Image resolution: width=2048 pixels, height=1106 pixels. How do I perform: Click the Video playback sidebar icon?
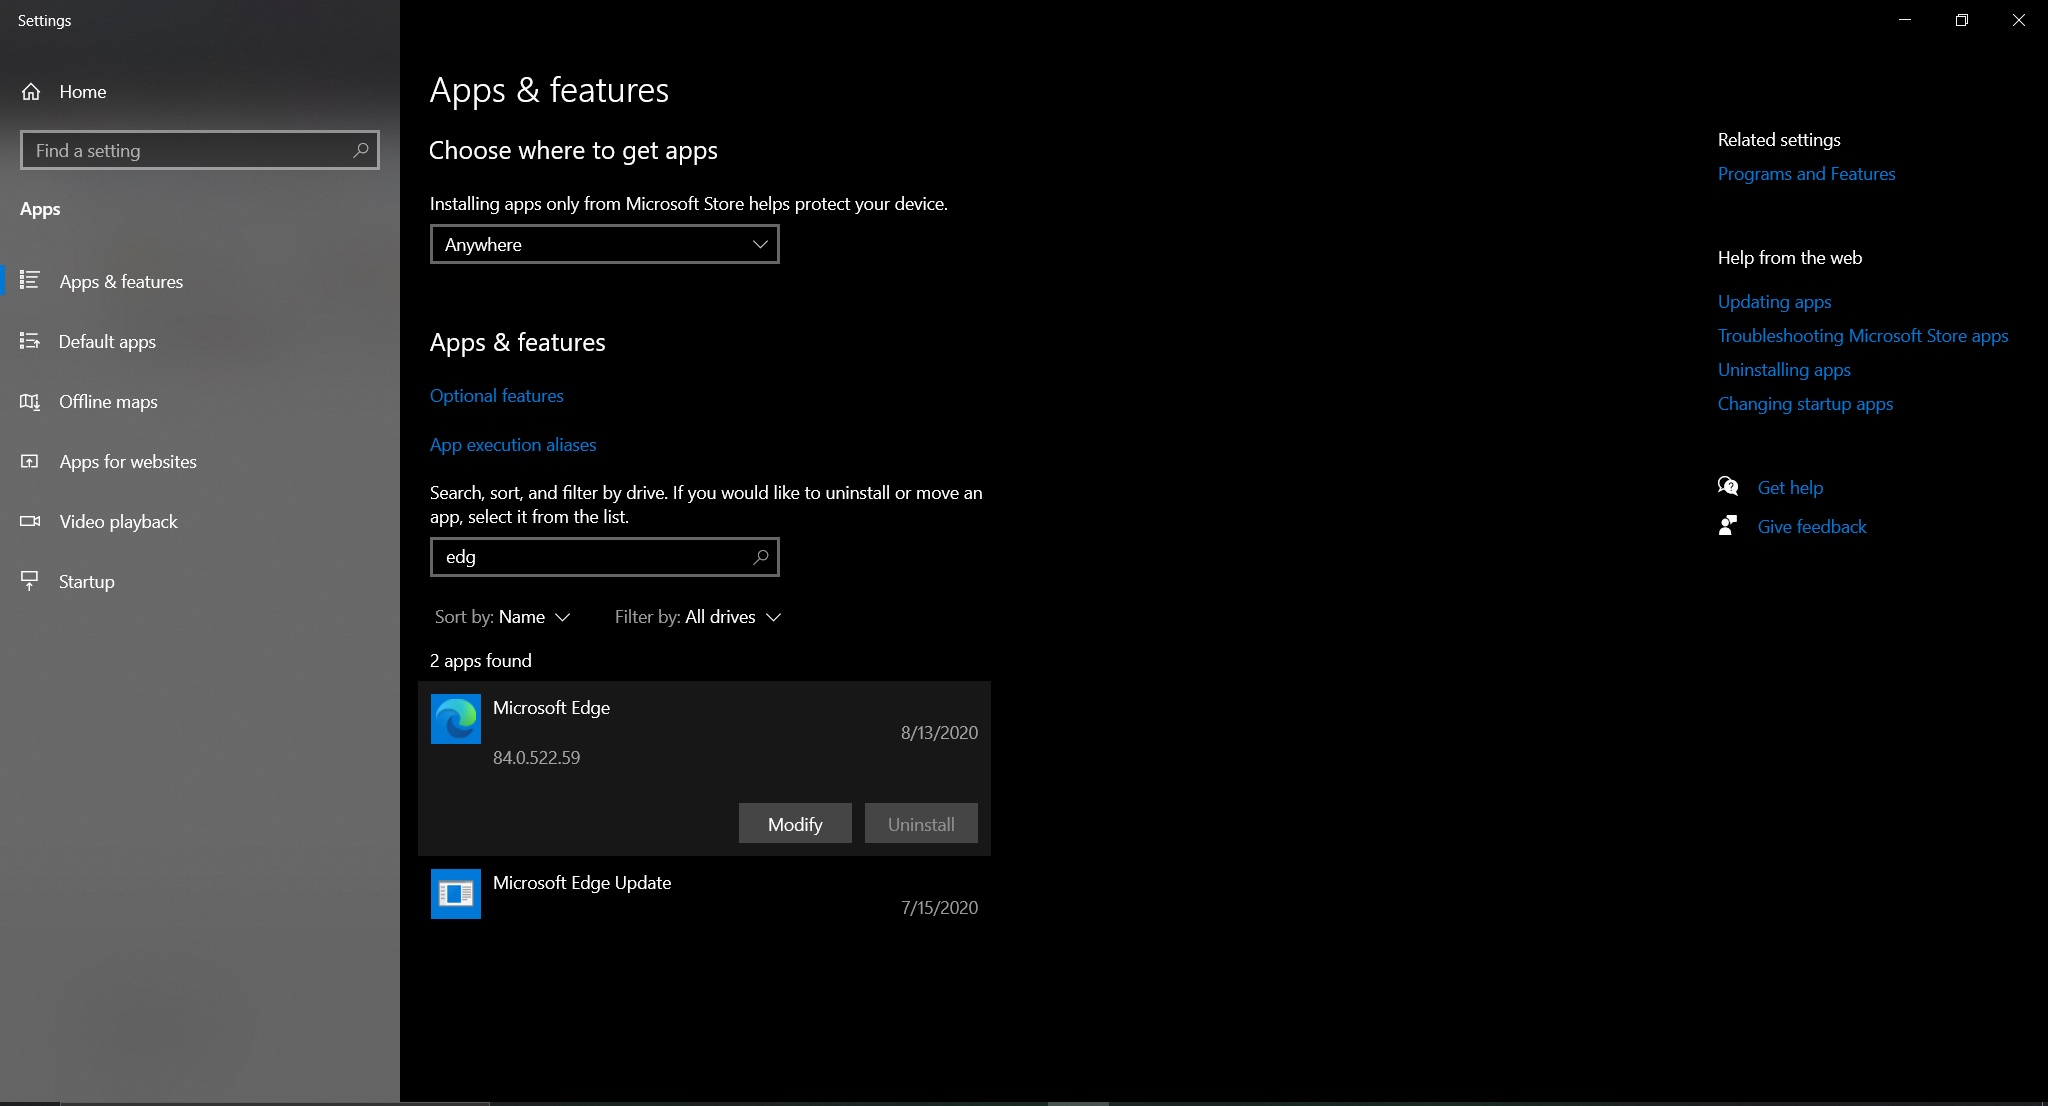click(30, 520)
